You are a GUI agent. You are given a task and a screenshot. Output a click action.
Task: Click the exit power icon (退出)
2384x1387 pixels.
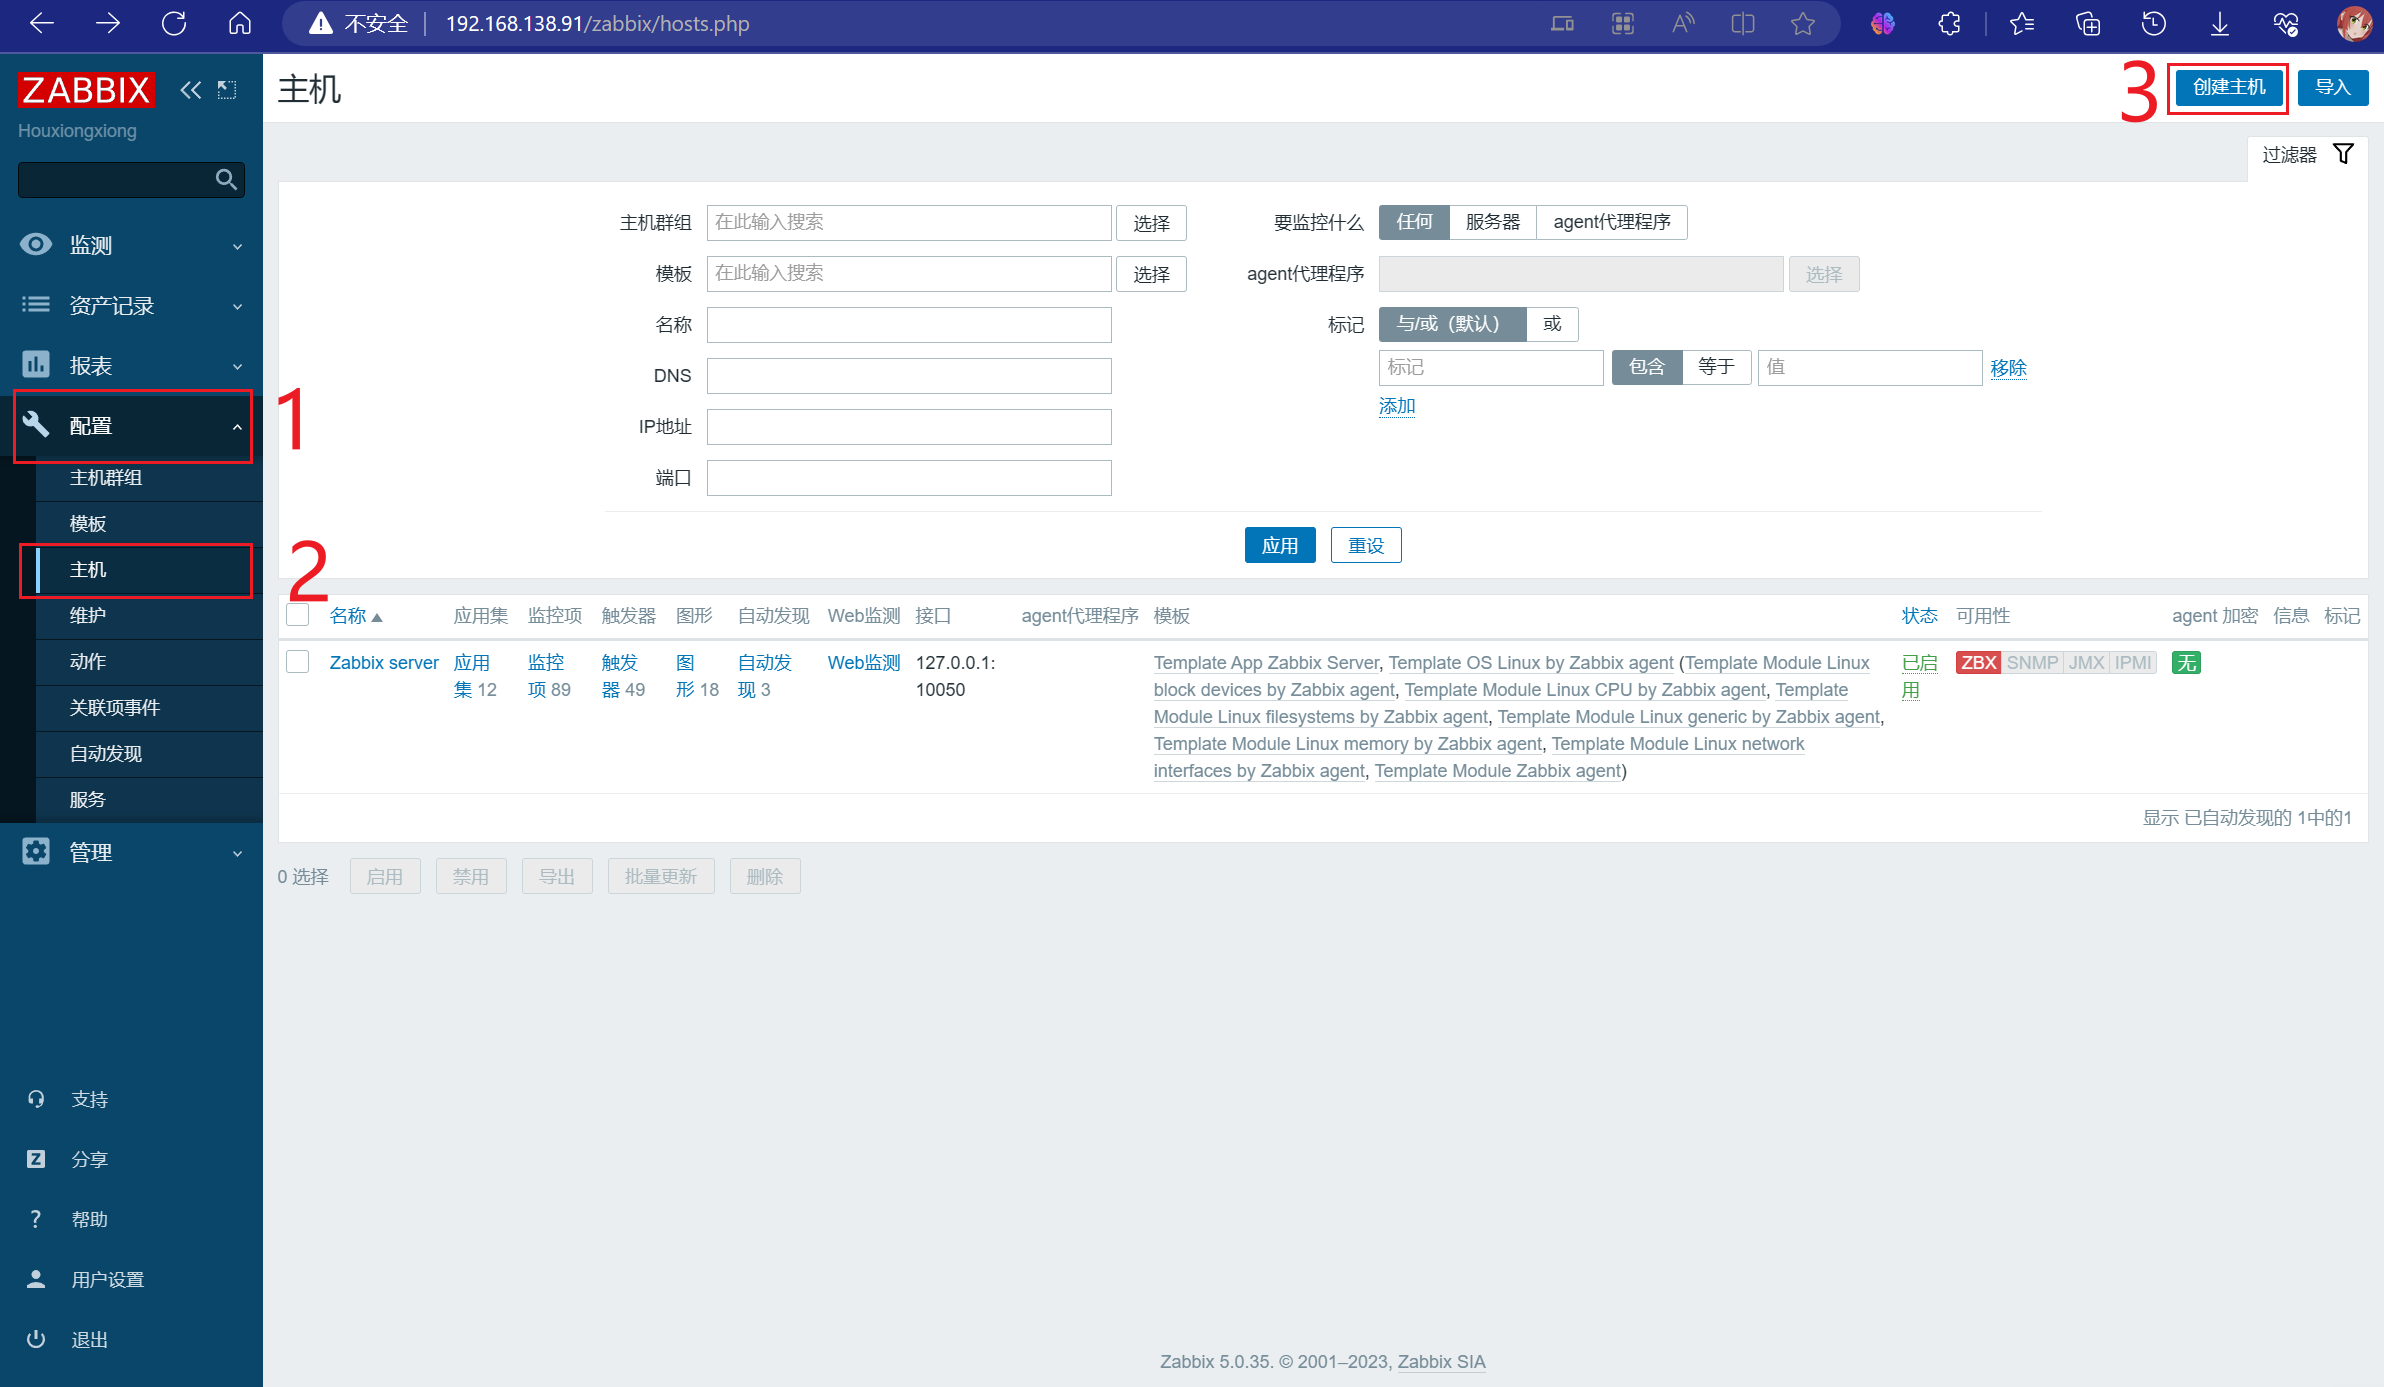click(36, 1339)
